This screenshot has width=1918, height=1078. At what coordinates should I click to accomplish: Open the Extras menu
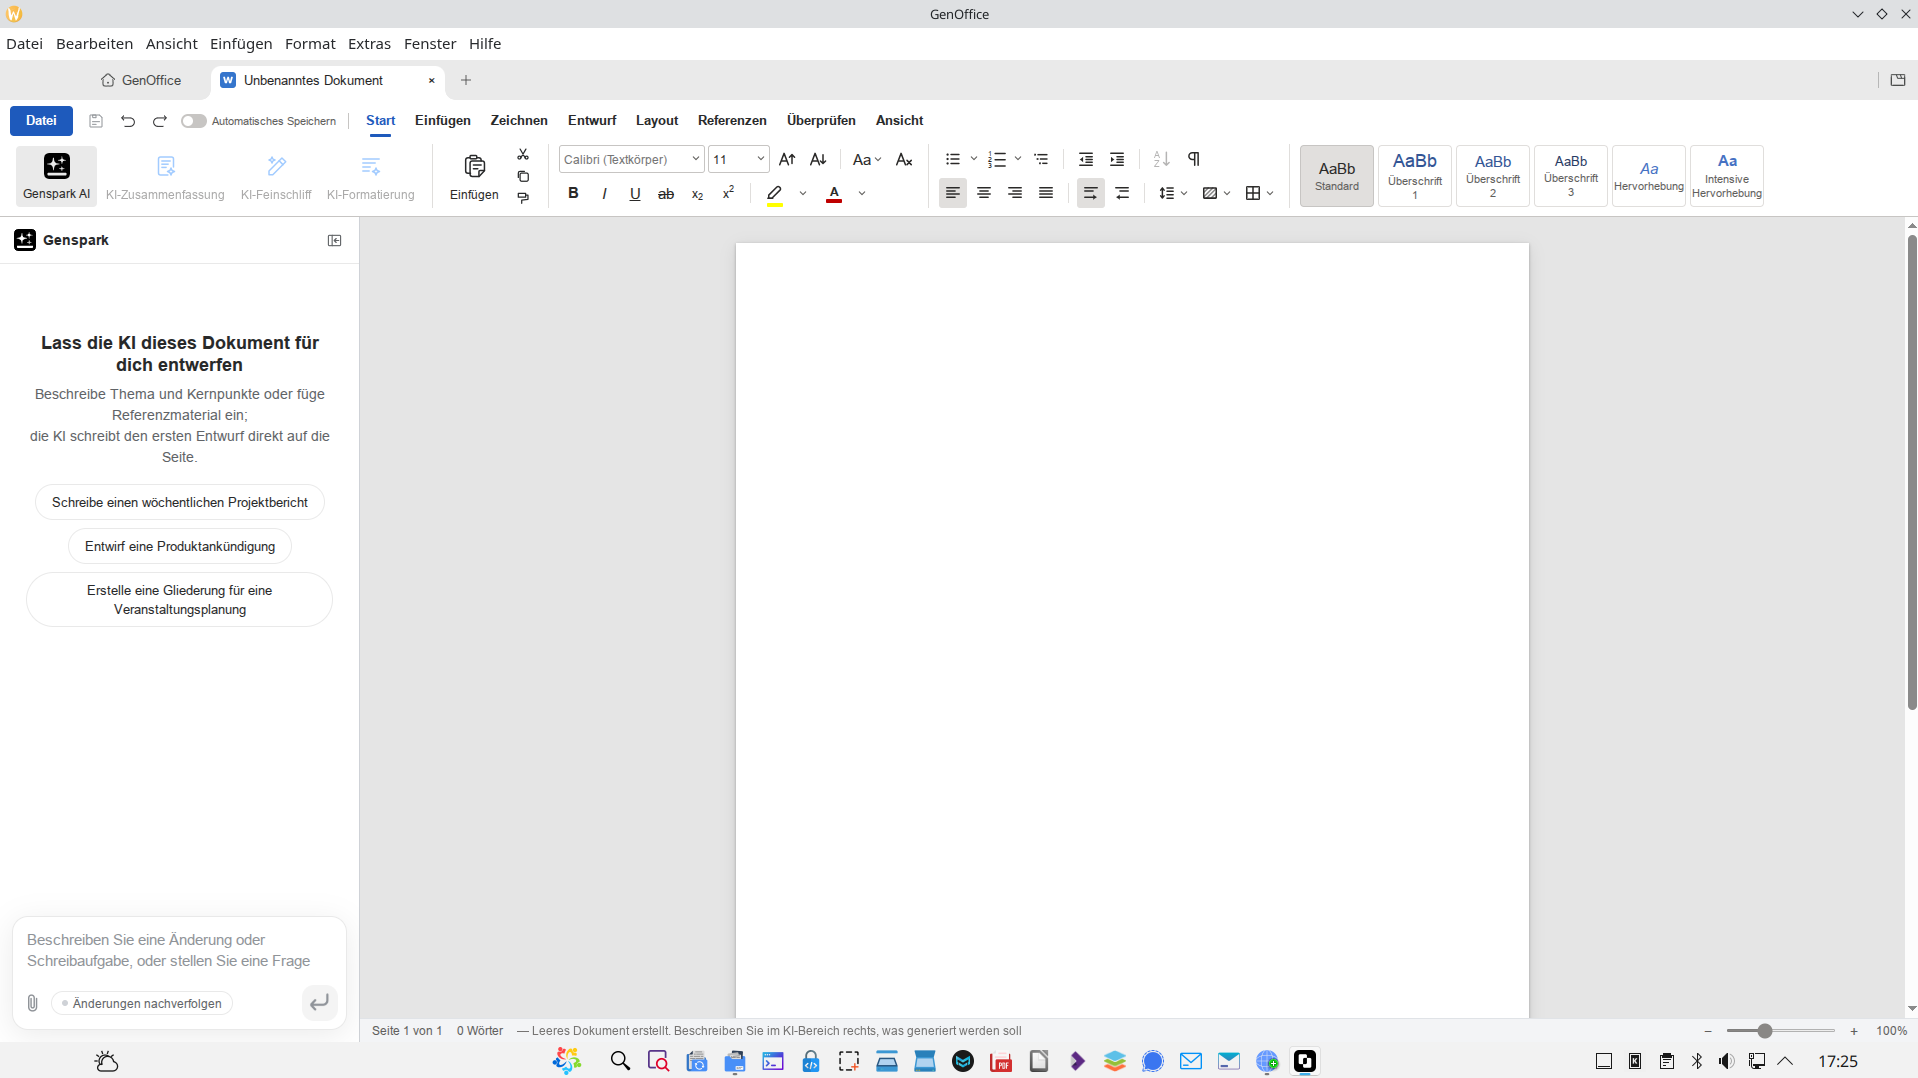click(369, 44)
